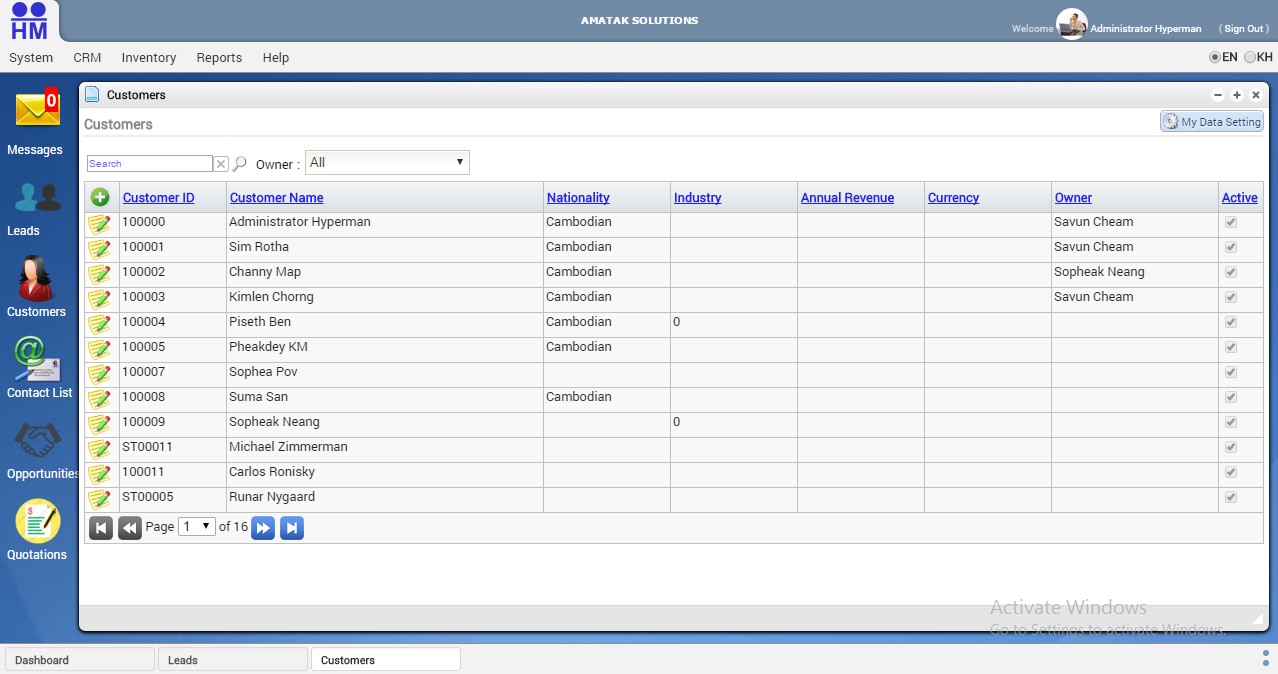This screenshot has height=674, width=1278.
Task: Click the vertical dots at bottom right
Action: tap(1266, 657)
